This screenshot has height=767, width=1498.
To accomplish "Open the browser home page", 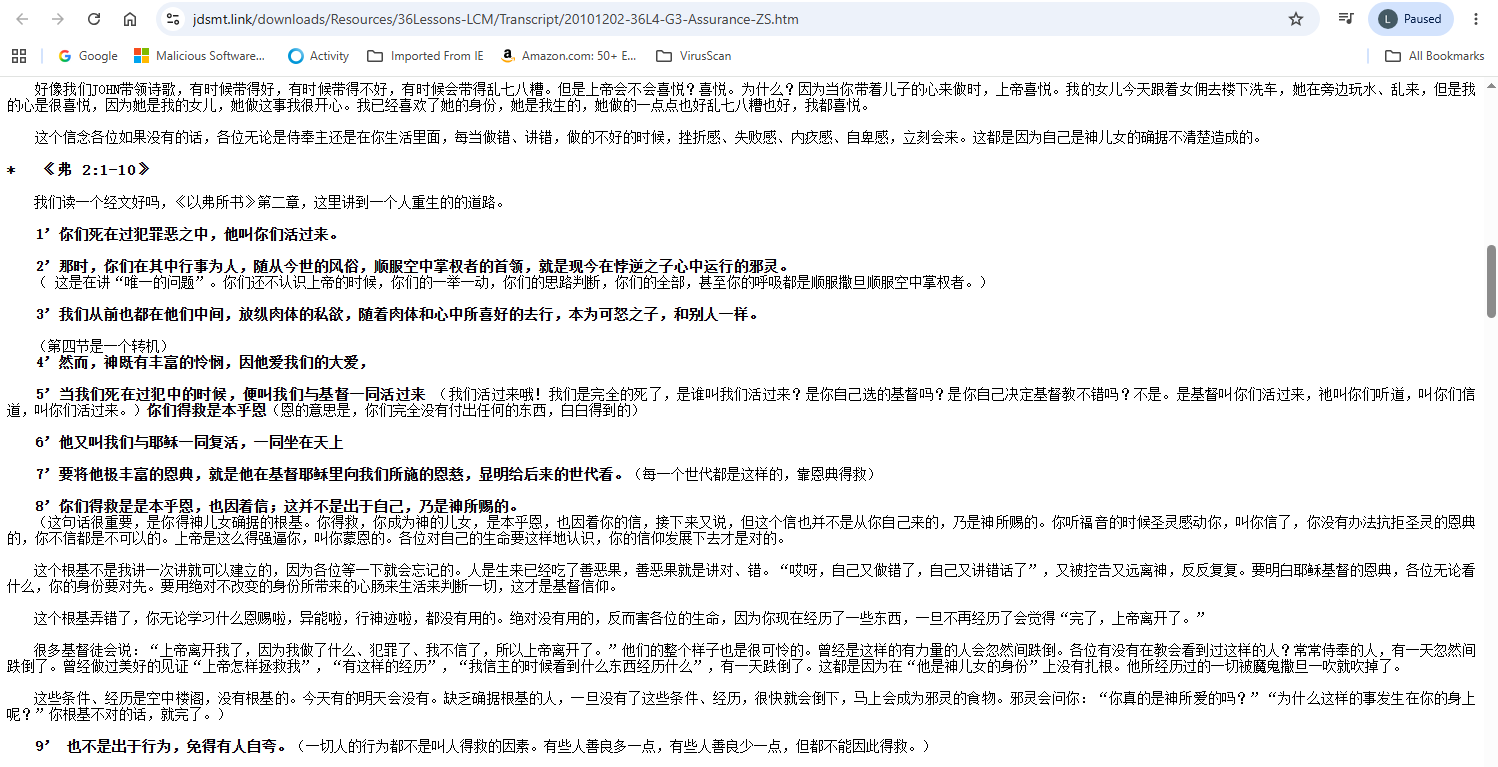I will click(130, 19).
